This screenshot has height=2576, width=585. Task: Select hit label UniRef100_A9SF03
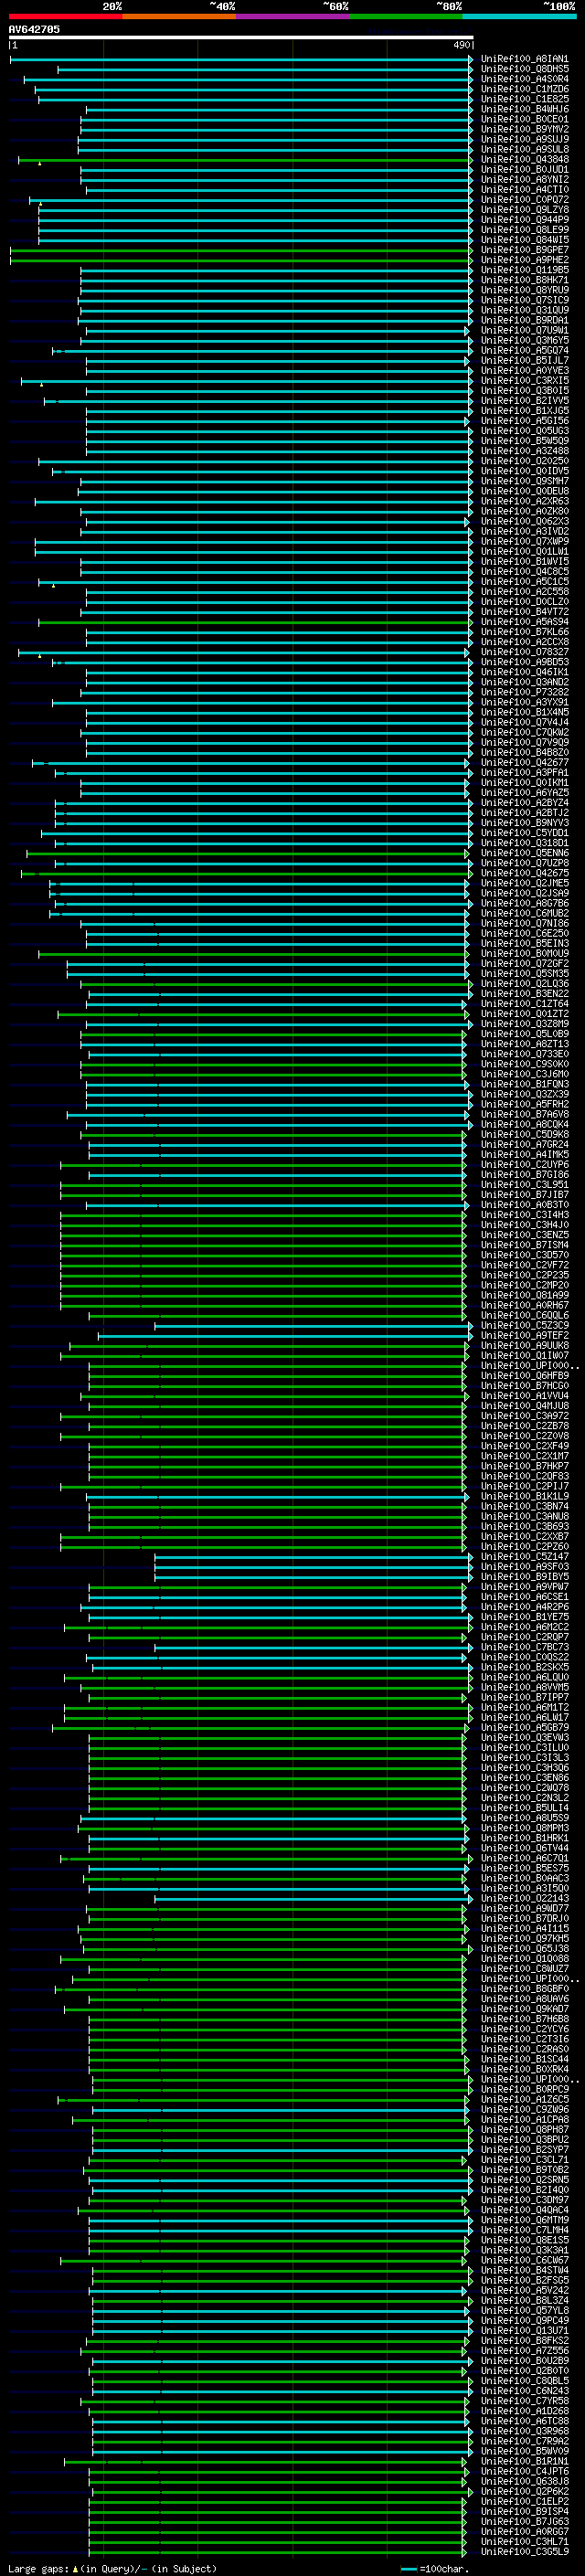pos(524,1567)
